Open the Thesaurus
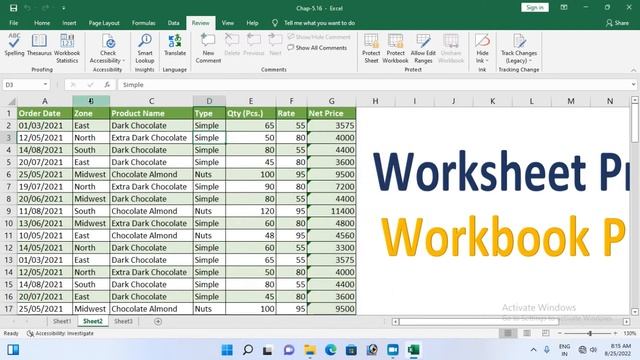The width and height of the screenshot is (640, 360). click(x=39, y=45)
